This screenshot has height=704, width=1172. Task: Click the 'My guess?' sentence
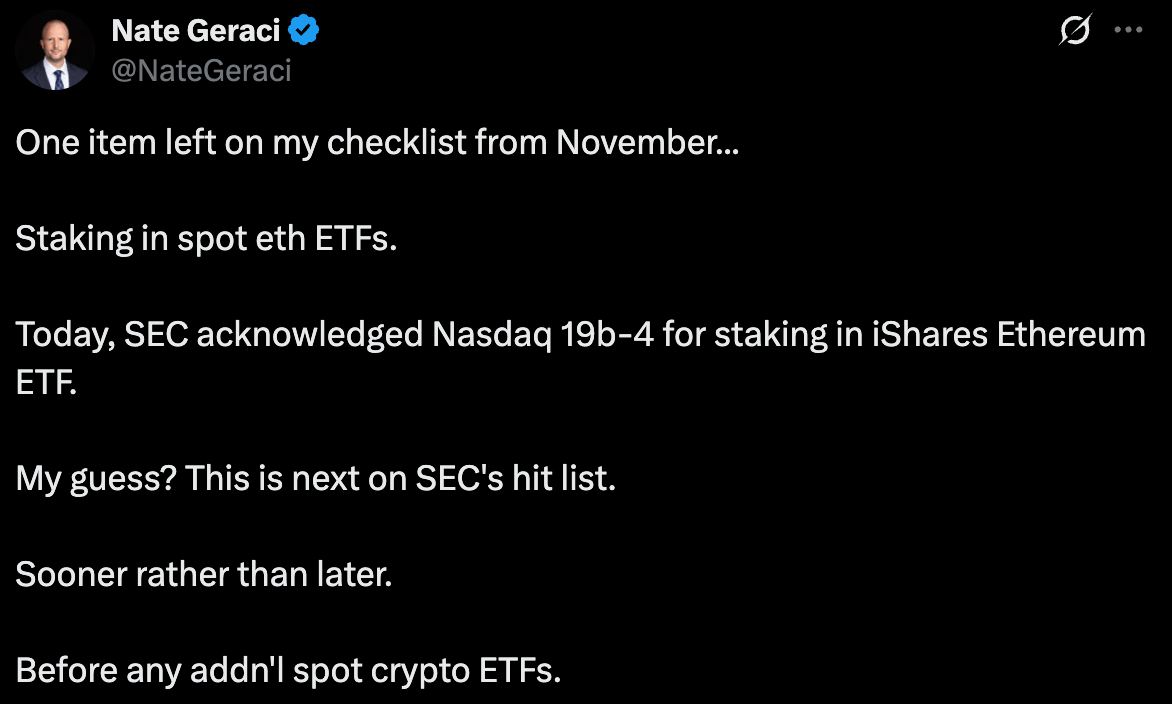[315, 478]
